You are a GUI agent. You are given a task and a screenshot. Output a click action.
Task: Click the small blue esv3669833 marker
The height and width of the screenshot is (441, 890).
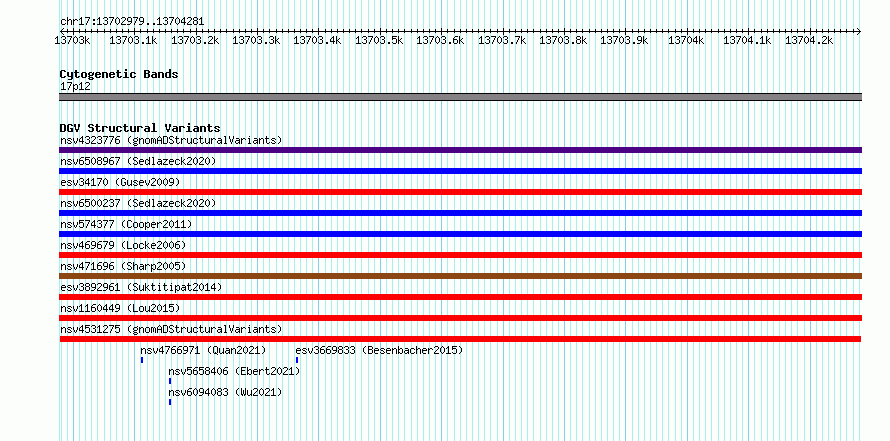(x=297, y=360)
